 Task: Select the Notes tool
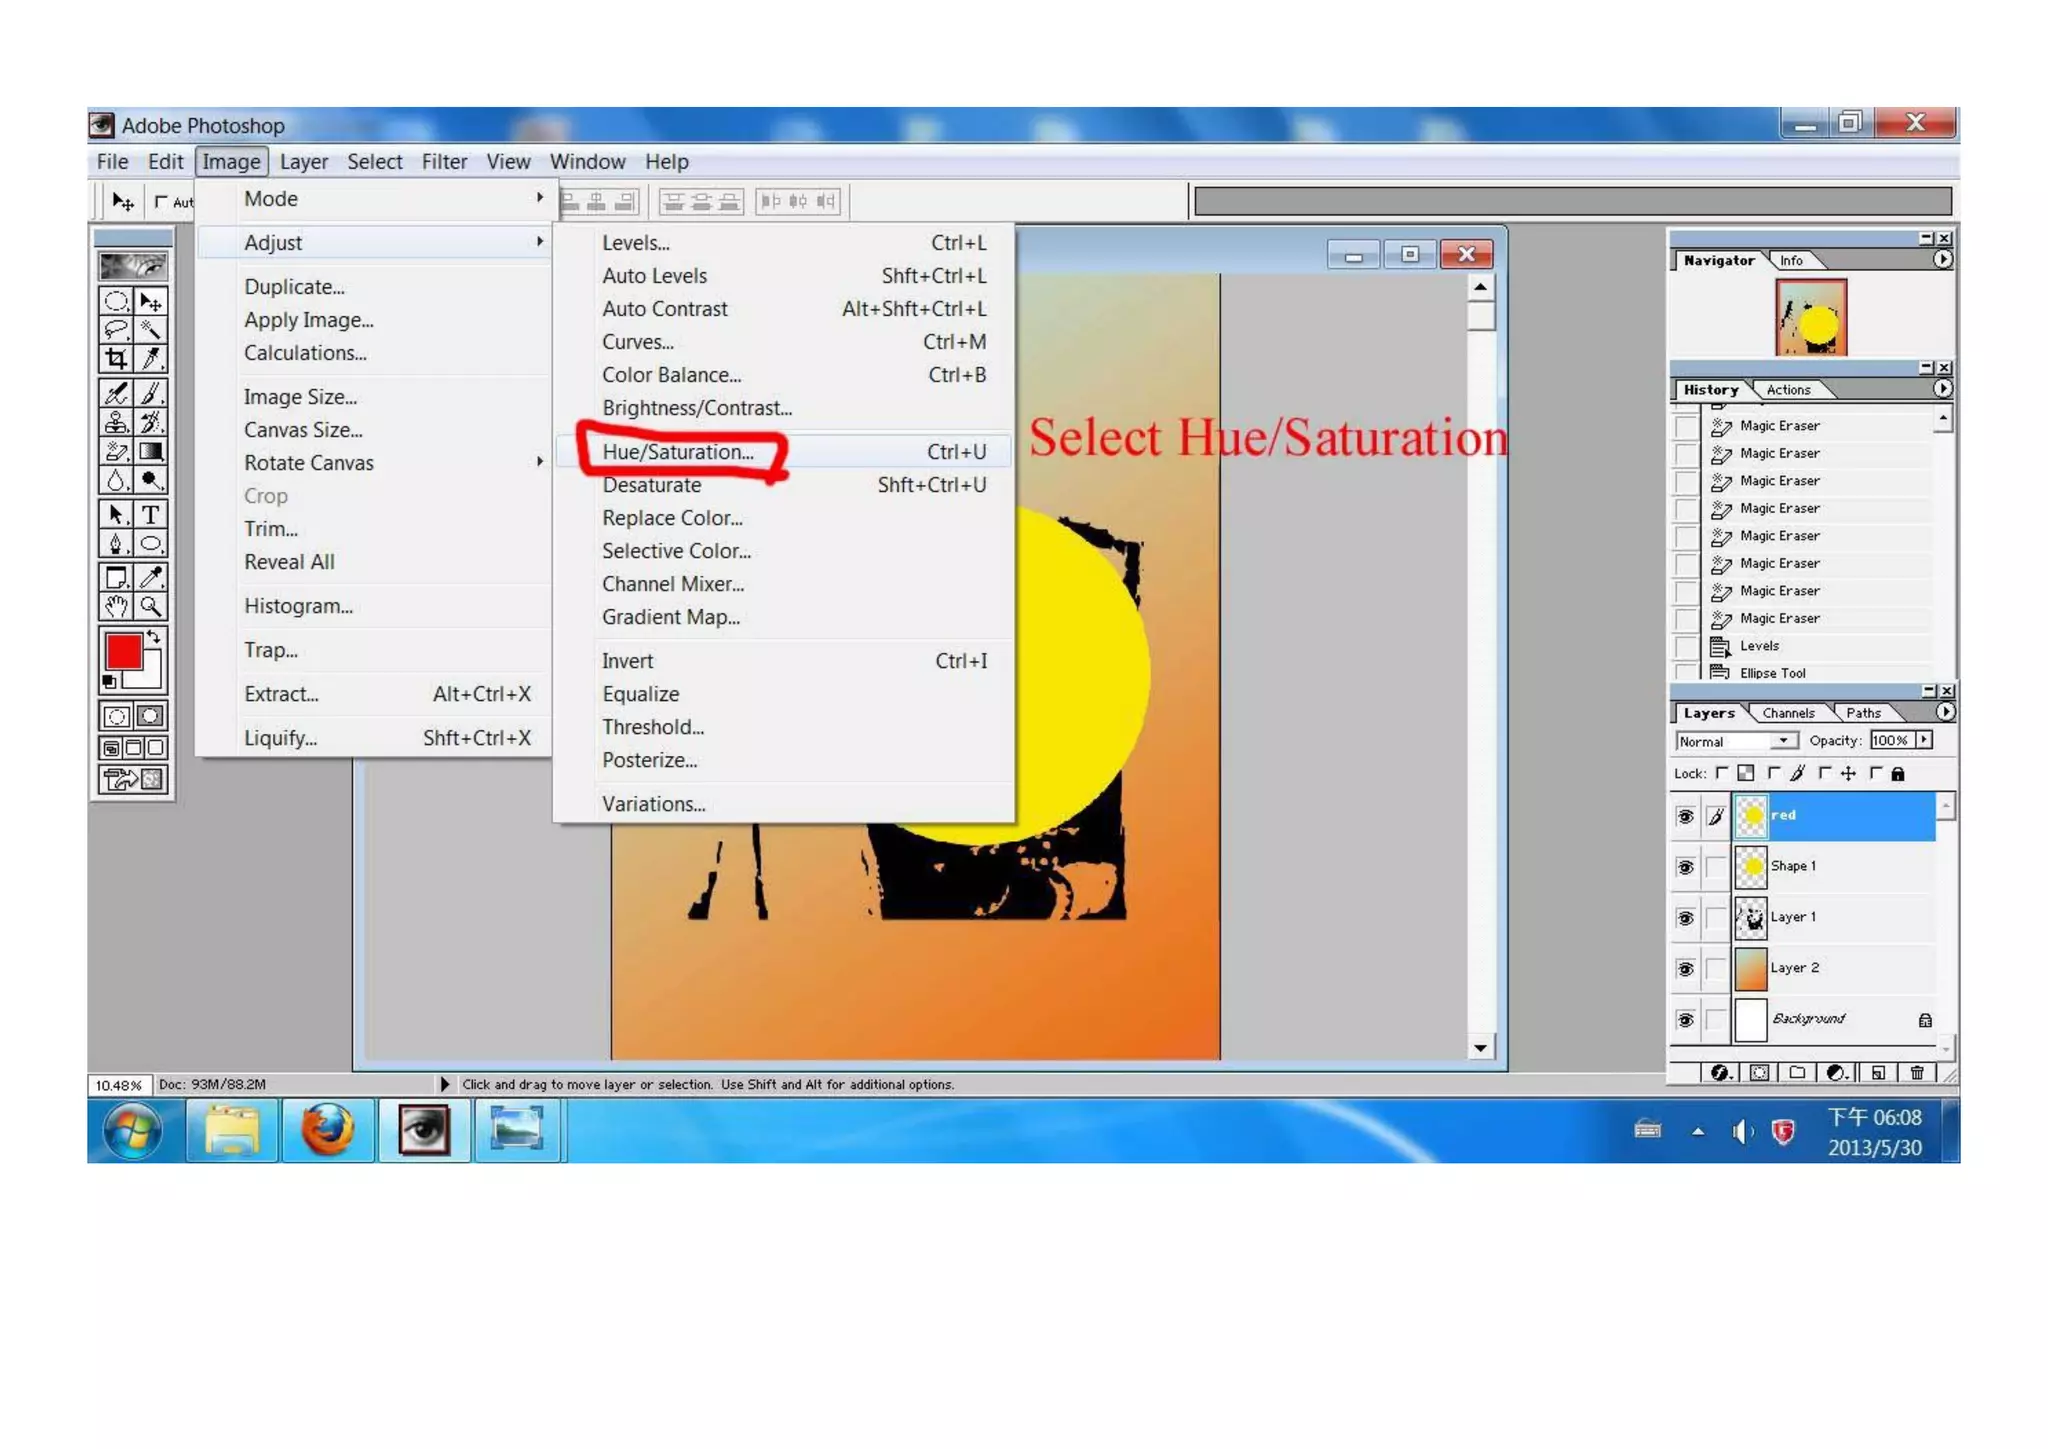coord(116,577)
